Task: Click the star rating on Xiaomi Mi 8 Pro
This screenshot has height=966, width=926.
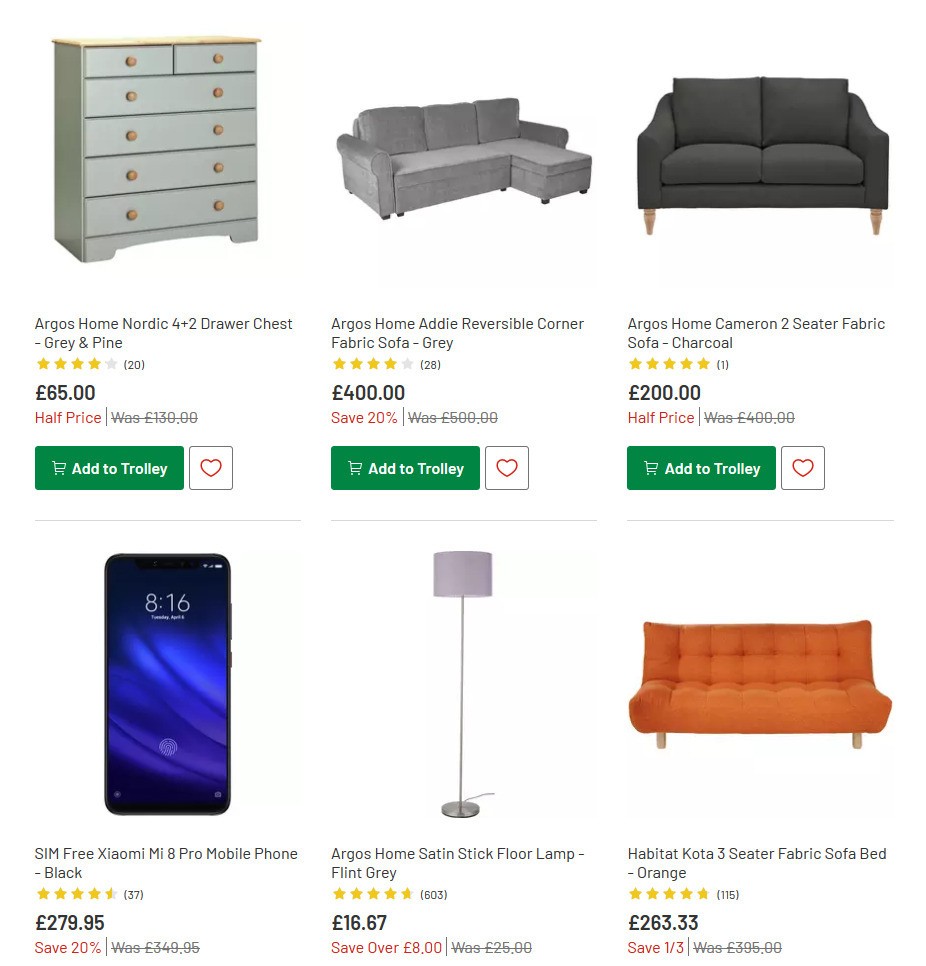Action: [x=75, y=894]
